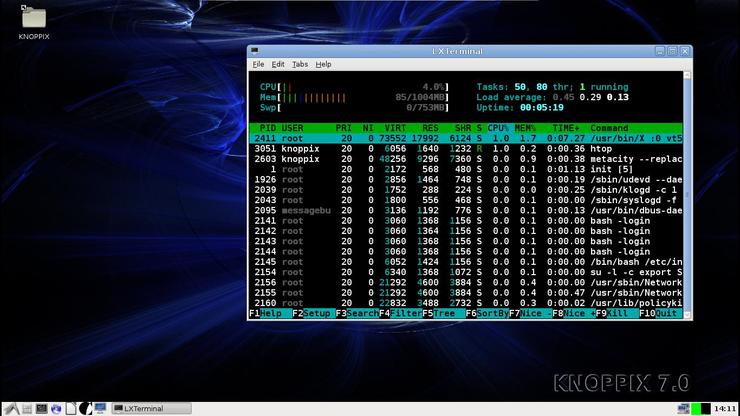Click the Uptime value 00:05:19

541,108
